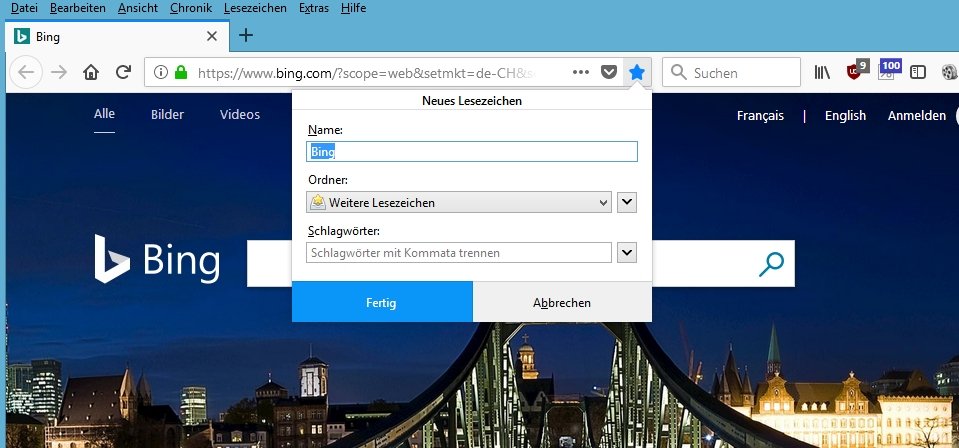This screenshot has width=959, height=448.
Task: Cancel bookmark with Abbrechen button
Action: [x=562, y=302]
